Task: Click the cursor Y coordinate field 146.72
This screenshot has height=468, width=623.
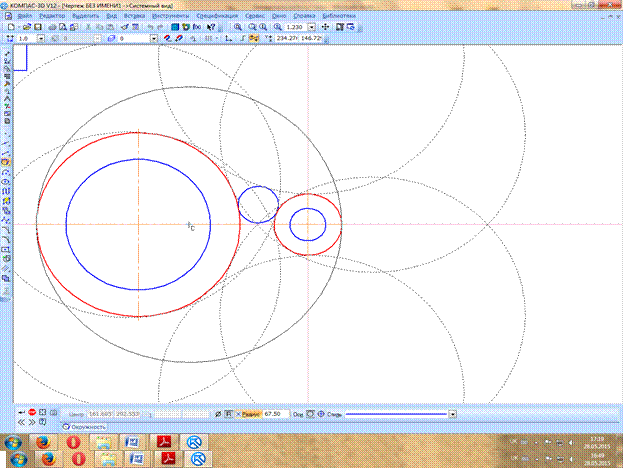Action: pos(312,39)
